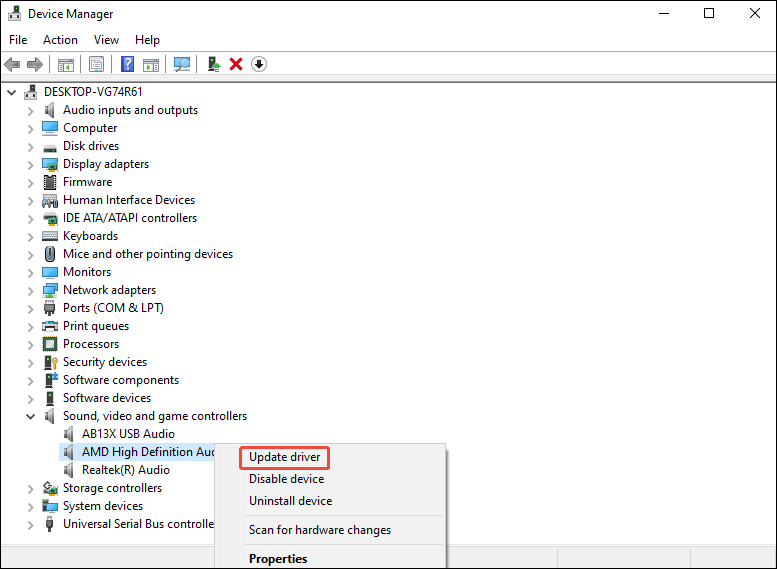Click the Audio inputs and outputs speaker icon
The width and height of the screenshot is (777, 569).
click(50, 110)
